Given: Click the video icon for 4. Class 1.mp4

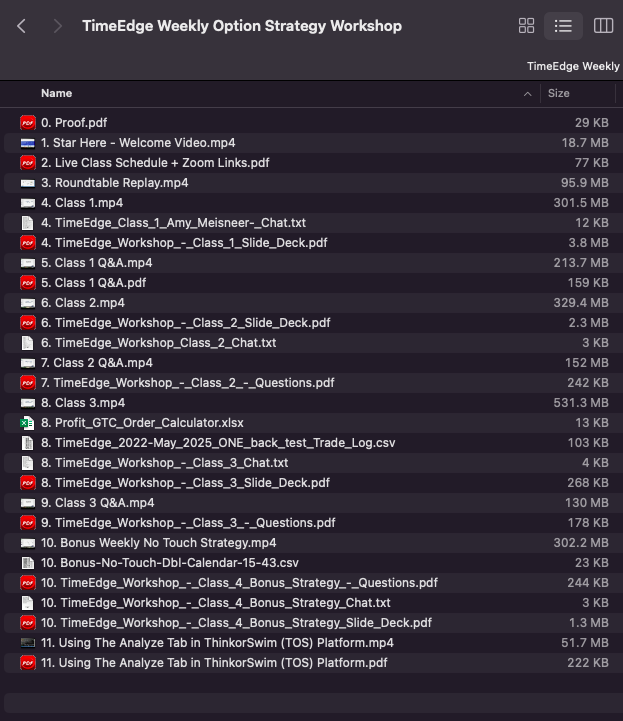Looking at the screenshot, I should 28,203.
